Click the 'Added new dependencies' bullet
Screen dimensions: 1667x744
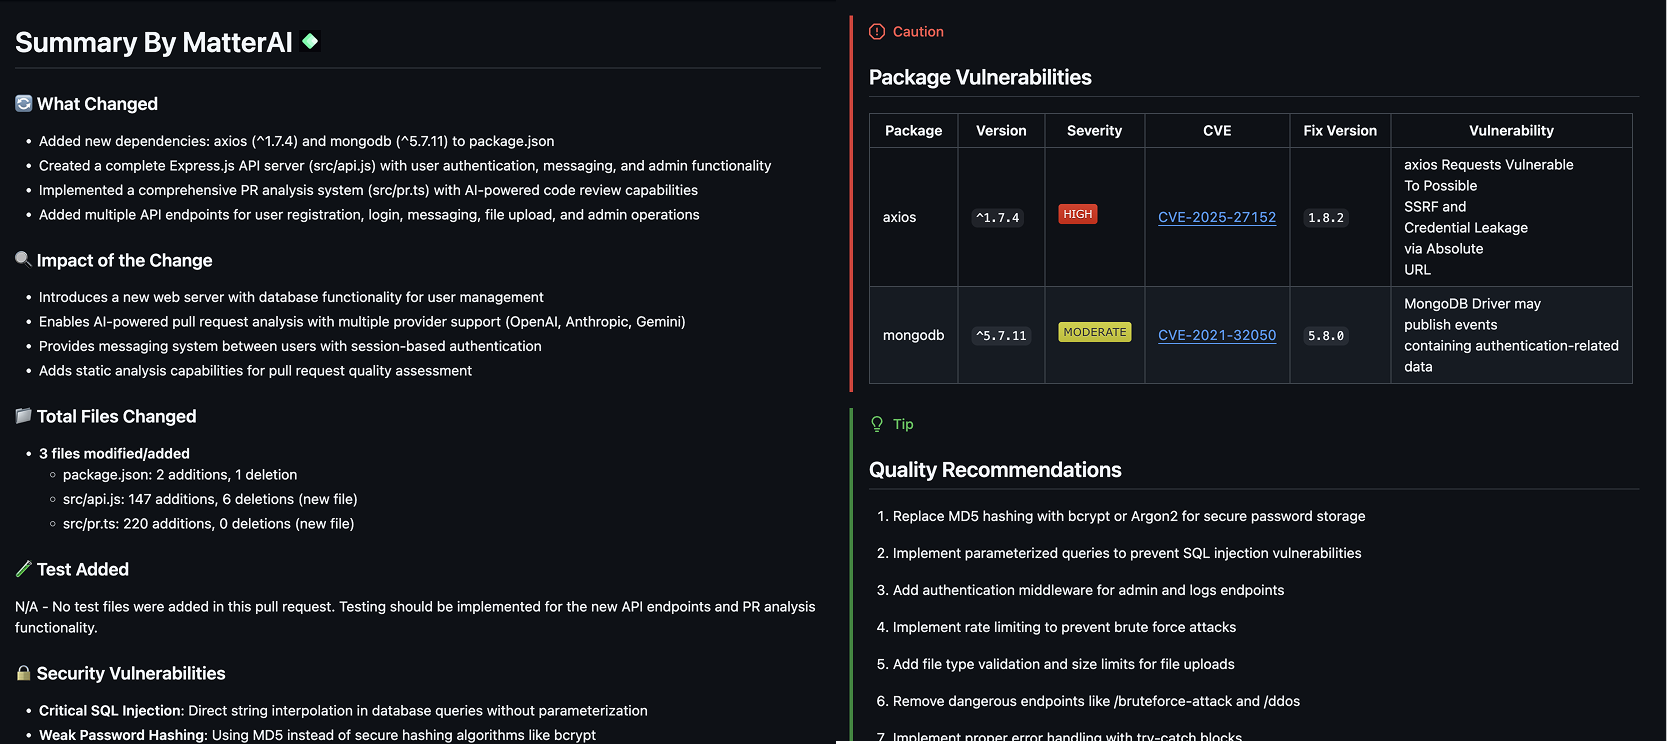tap(296, 141)
